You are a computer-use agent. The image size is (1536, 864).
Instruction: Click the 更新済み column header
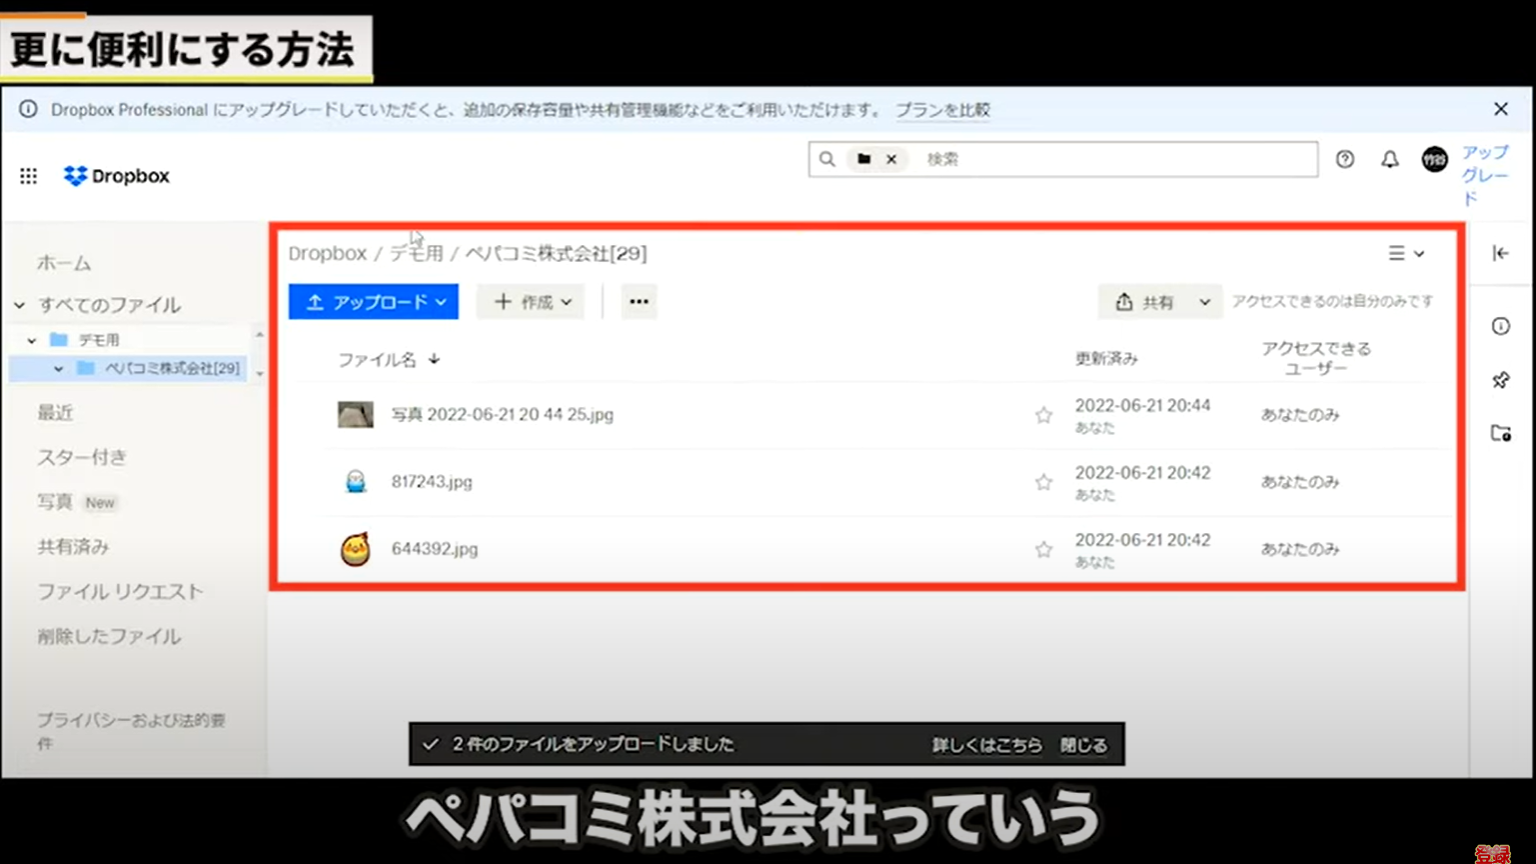1106,359
